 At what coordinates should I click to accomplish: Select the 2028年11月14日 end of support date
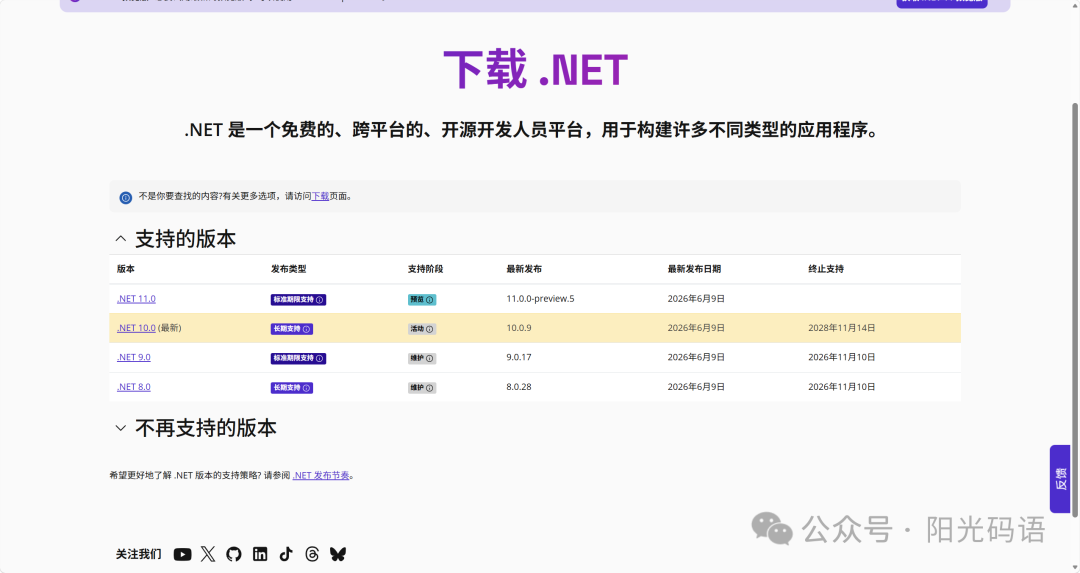click(x=842, y=328)
